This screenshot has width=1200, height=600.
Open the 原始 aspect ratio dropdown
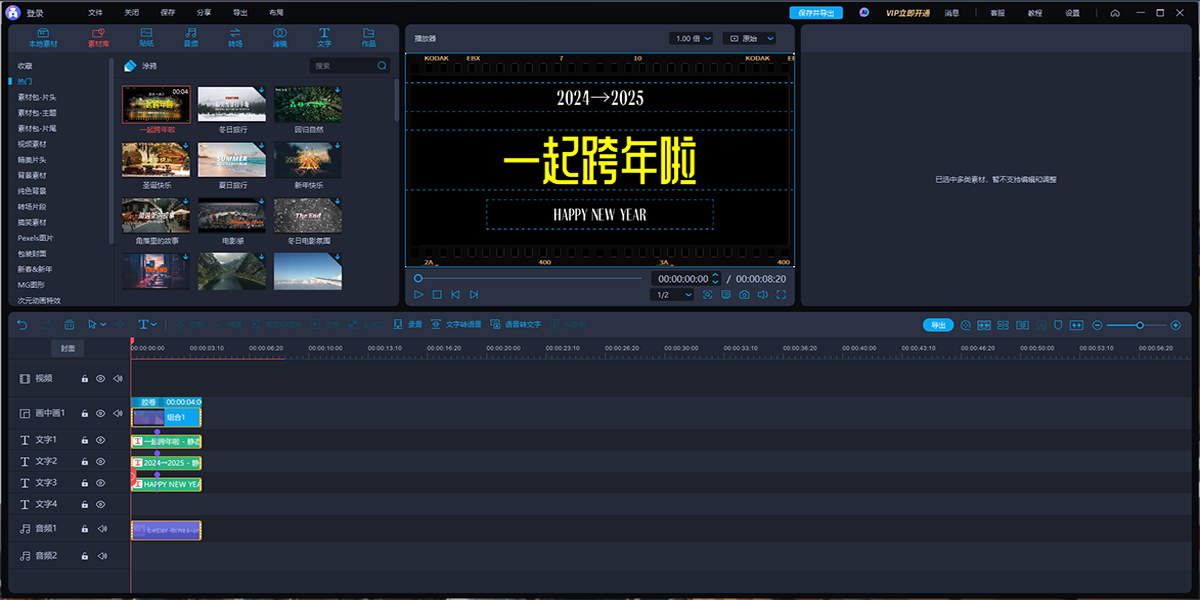point(750,38)
